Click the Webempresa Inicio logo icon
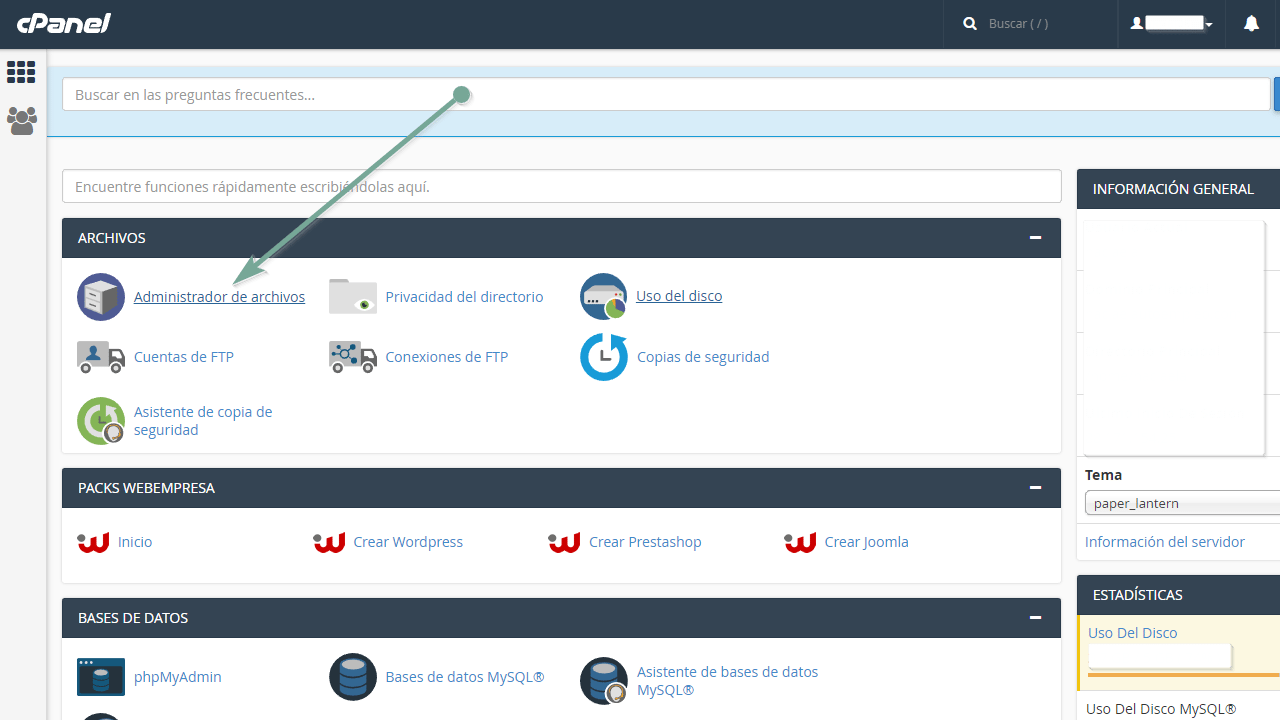This screenshot has width=1280, height=720. (x=93, y=542)
